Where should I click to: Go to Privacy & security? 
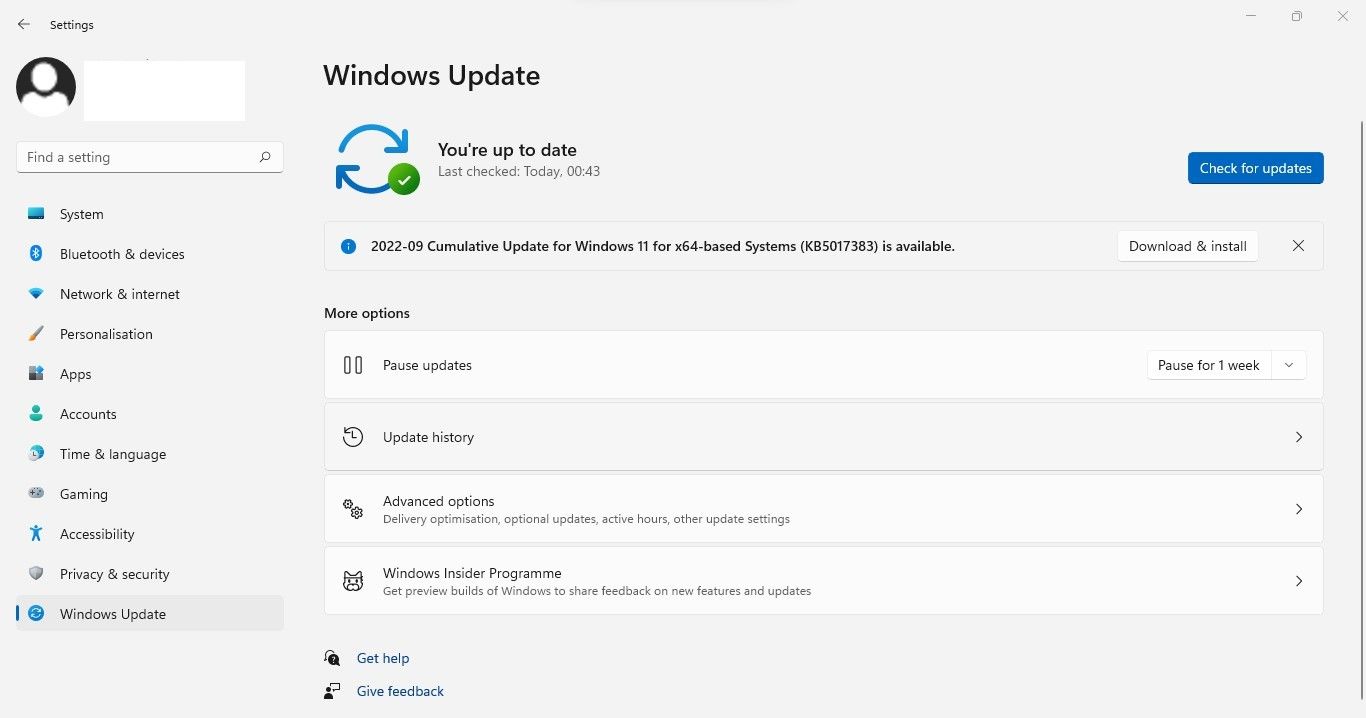[150, 574]
